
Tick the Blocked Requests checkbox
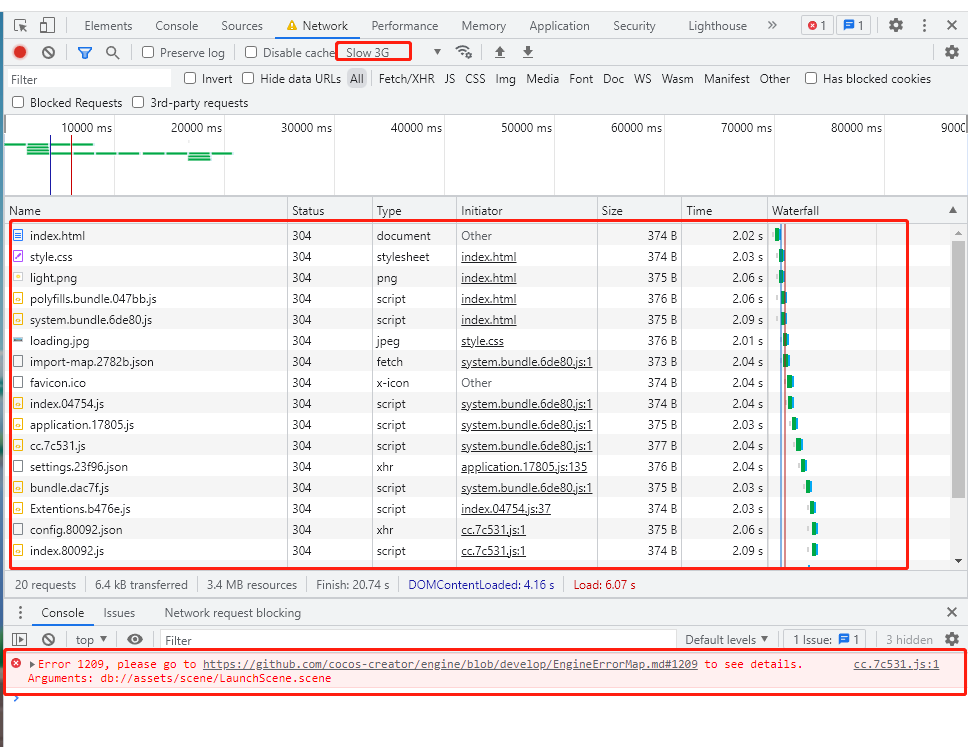coord(18,103)
